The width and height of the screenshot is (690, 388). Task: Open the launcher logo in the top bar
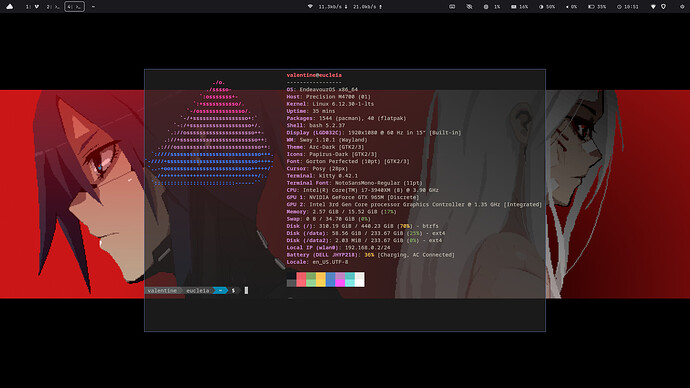click(x=9, y=7)
